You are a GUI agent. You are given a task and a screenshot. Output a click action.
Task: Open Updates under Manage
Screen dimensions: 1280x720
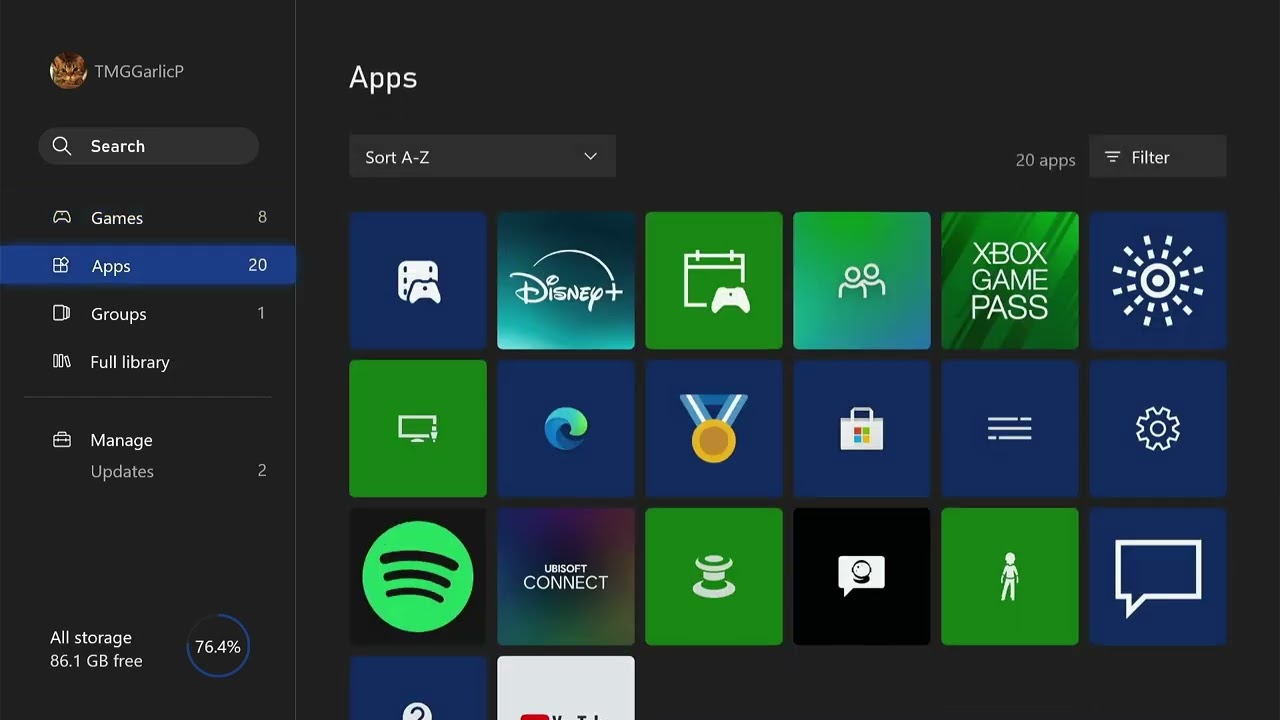pyautogui.click(x=148, y=471)
